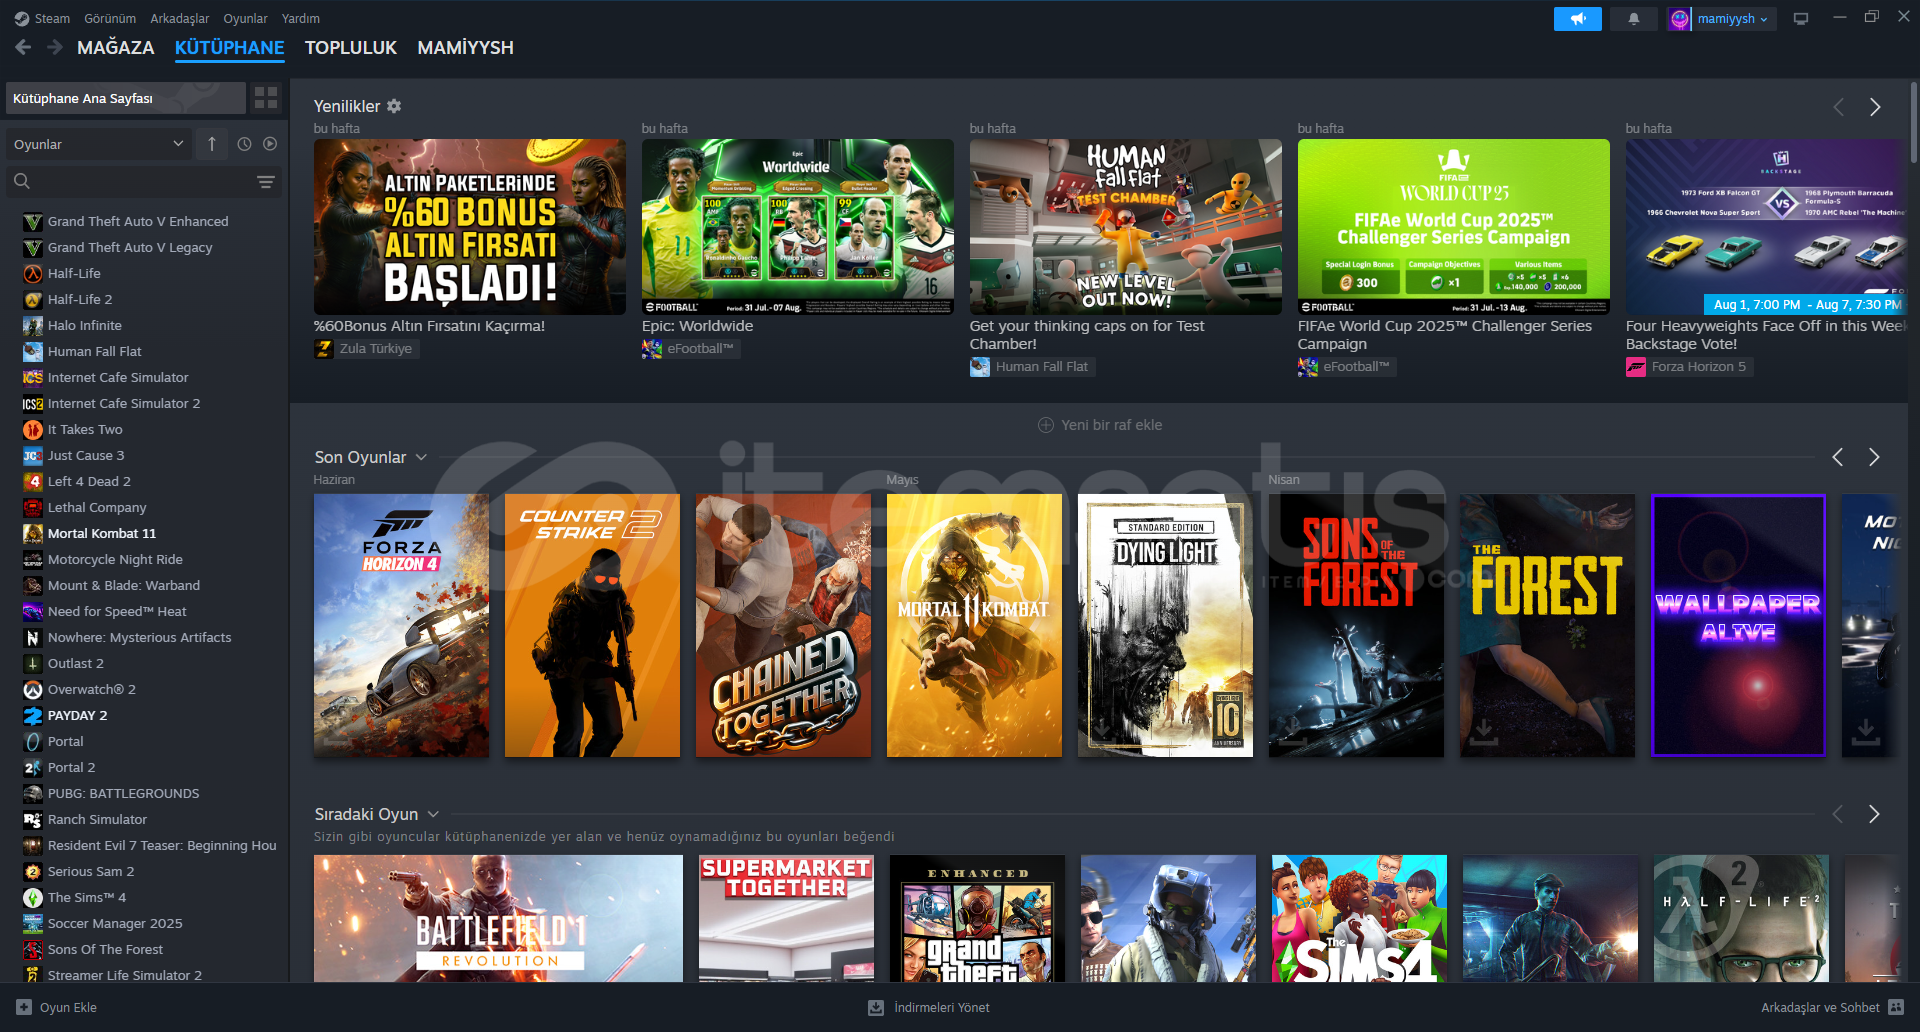The image size is (1920, 1032).
Task: Open İndirmeleri Yönet downloads
Action: click(929, 1007)
